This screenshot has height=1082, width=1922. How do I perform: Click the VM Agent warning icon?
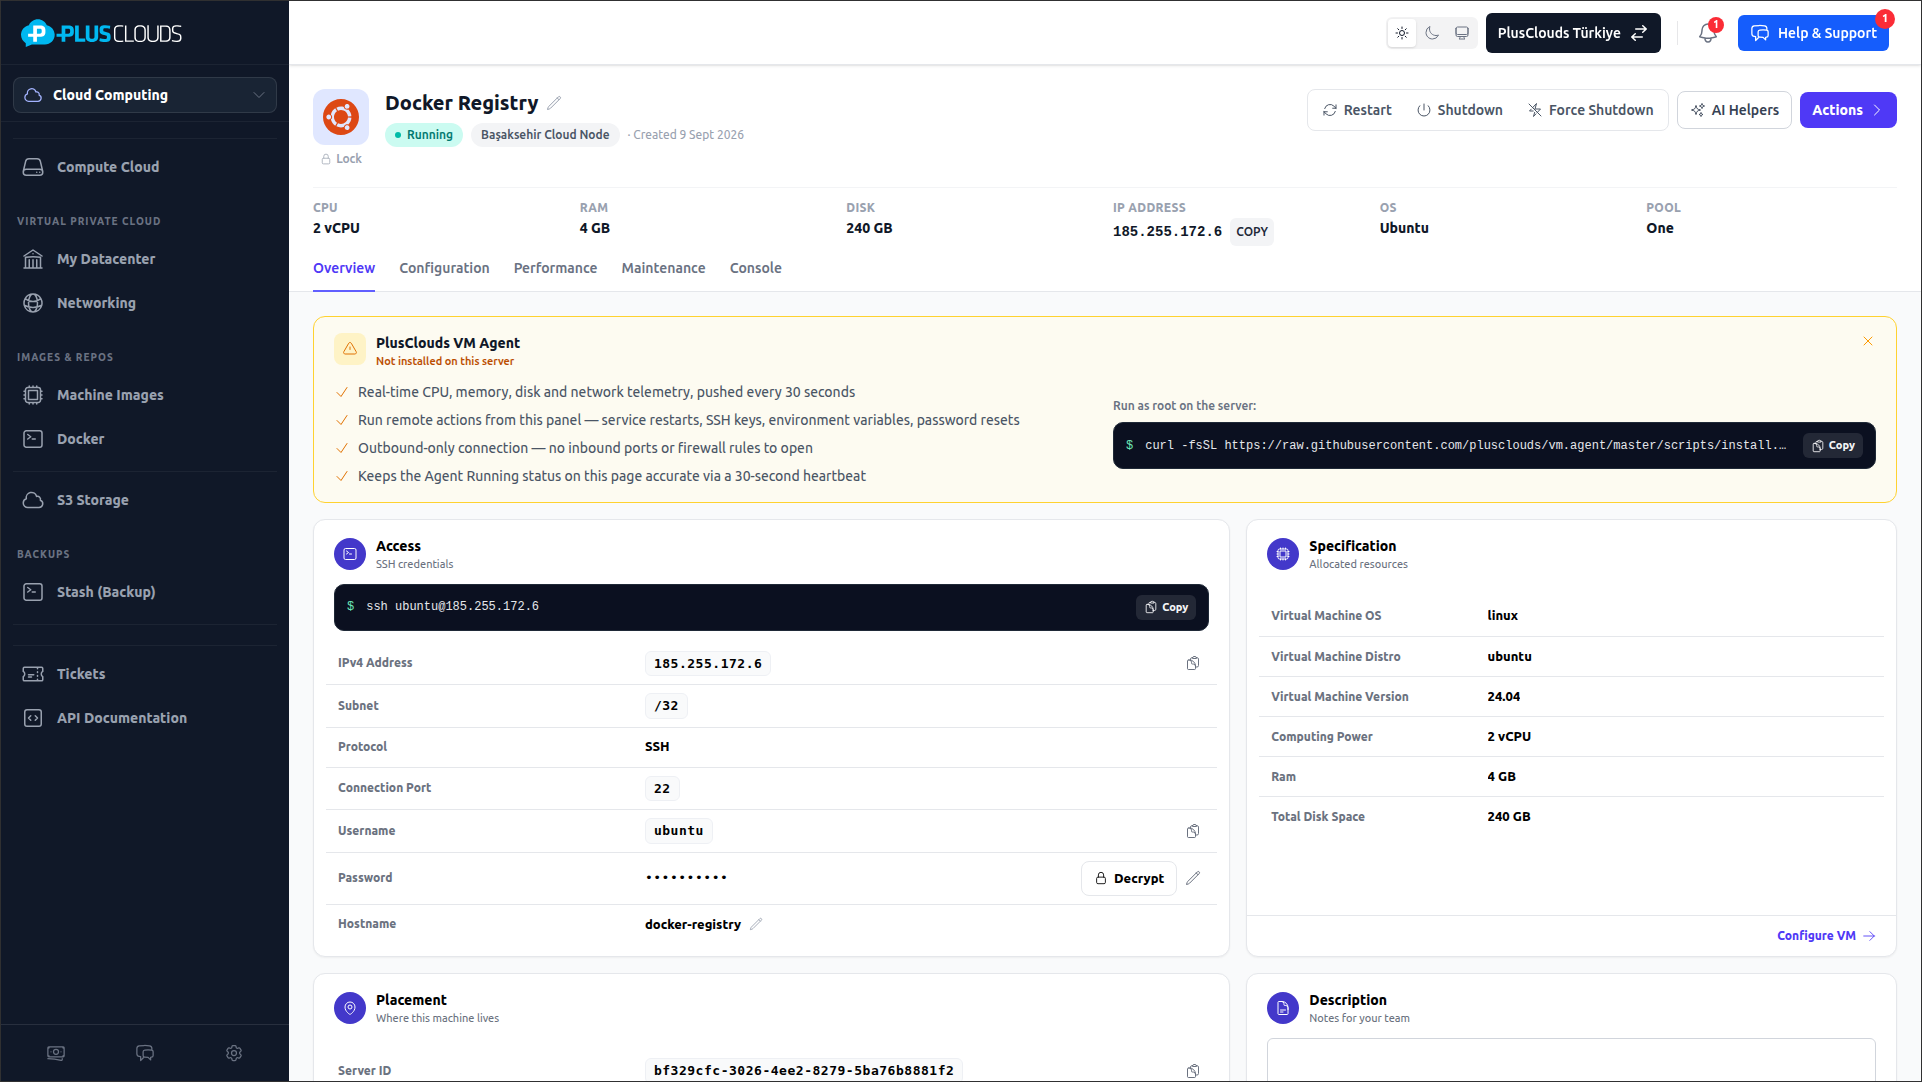point(350,349)
